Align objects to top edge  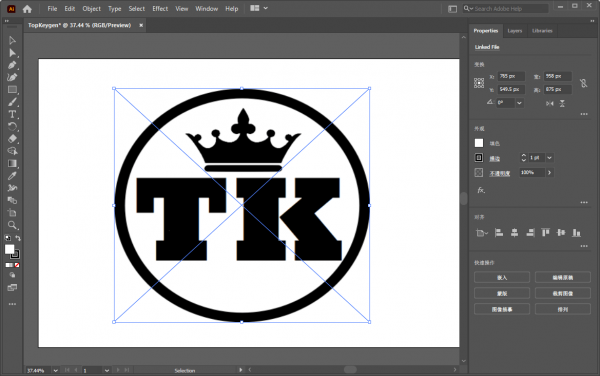[546, 233]
